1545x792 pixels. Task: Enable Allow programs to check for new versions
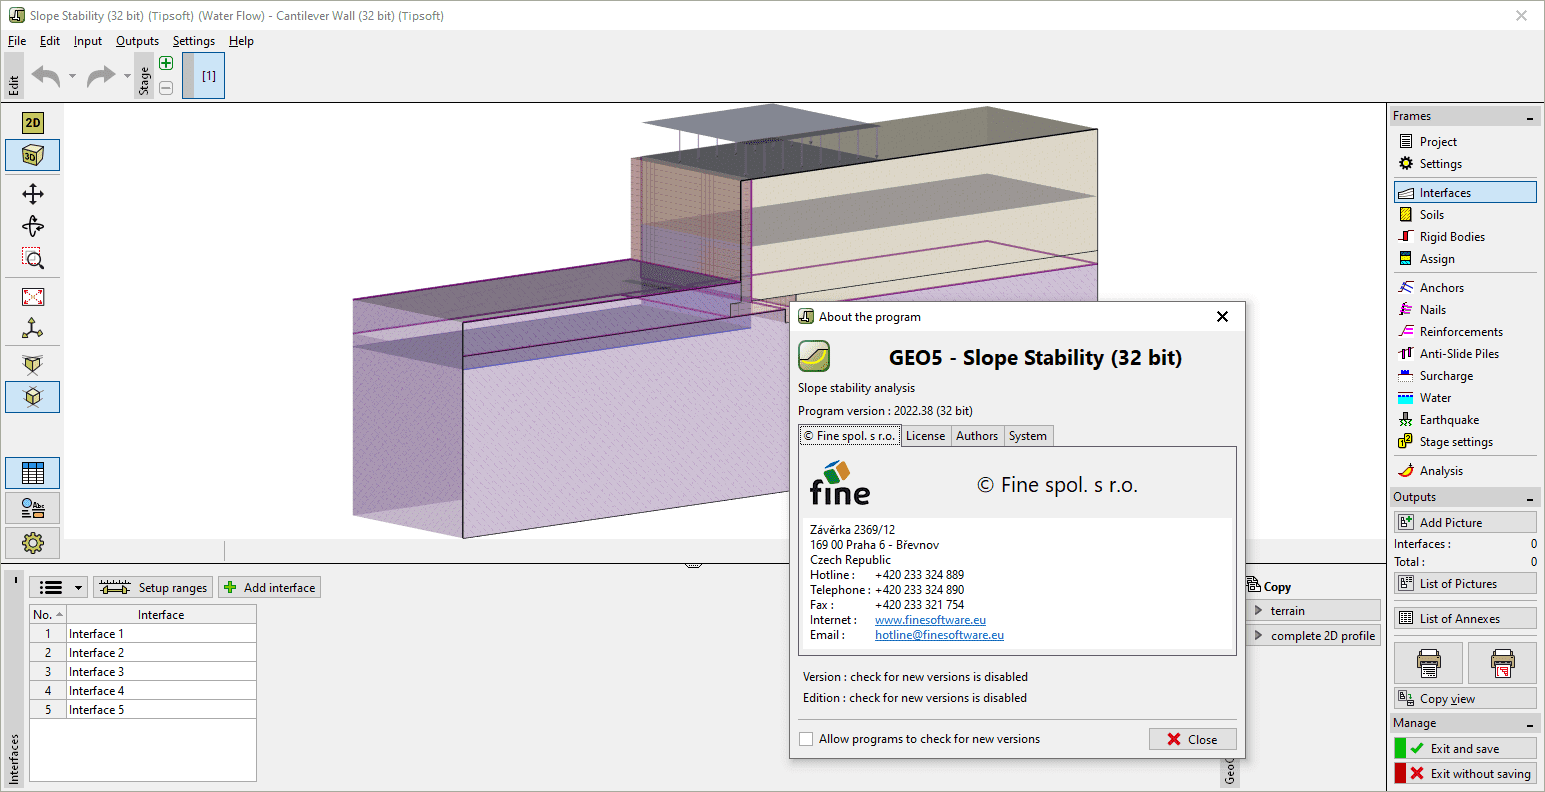pos(807,739)
